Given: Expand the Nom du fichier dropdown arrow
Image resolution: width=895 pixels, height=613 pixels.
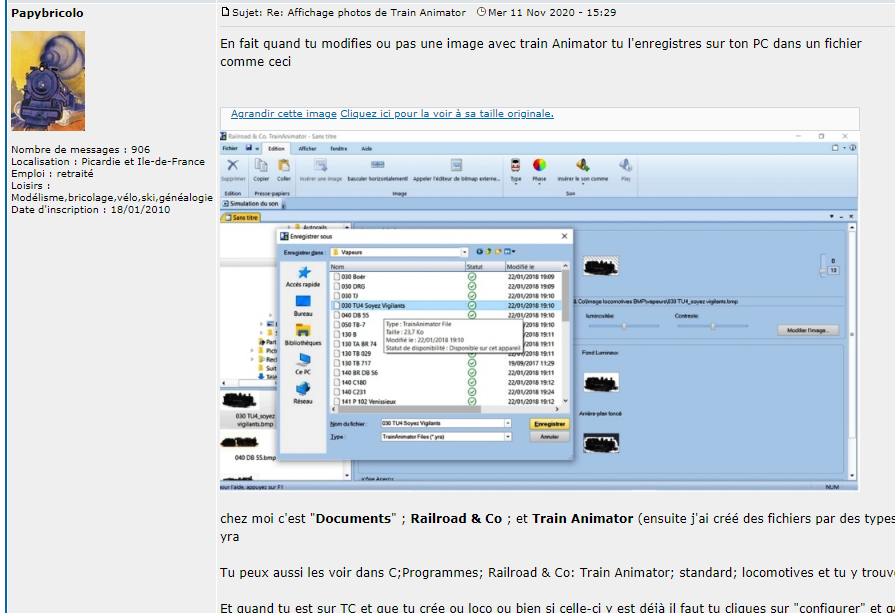Looking at the screenshot, I should coord(507,424).
